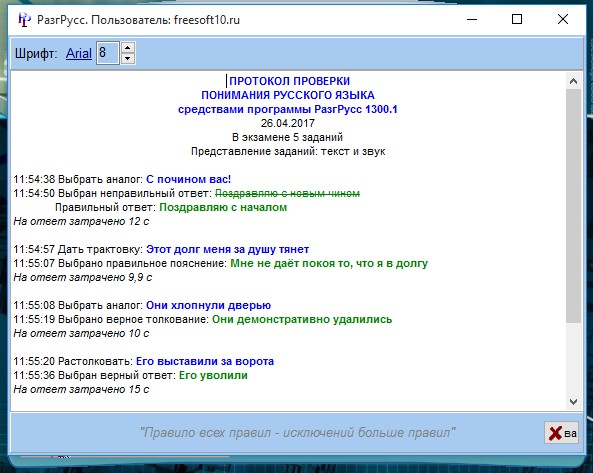Image resolution: width=593 pixels, height=473 pixels.
Task: Increase font size with up spinner arrow
Action: tap(128, 47)
